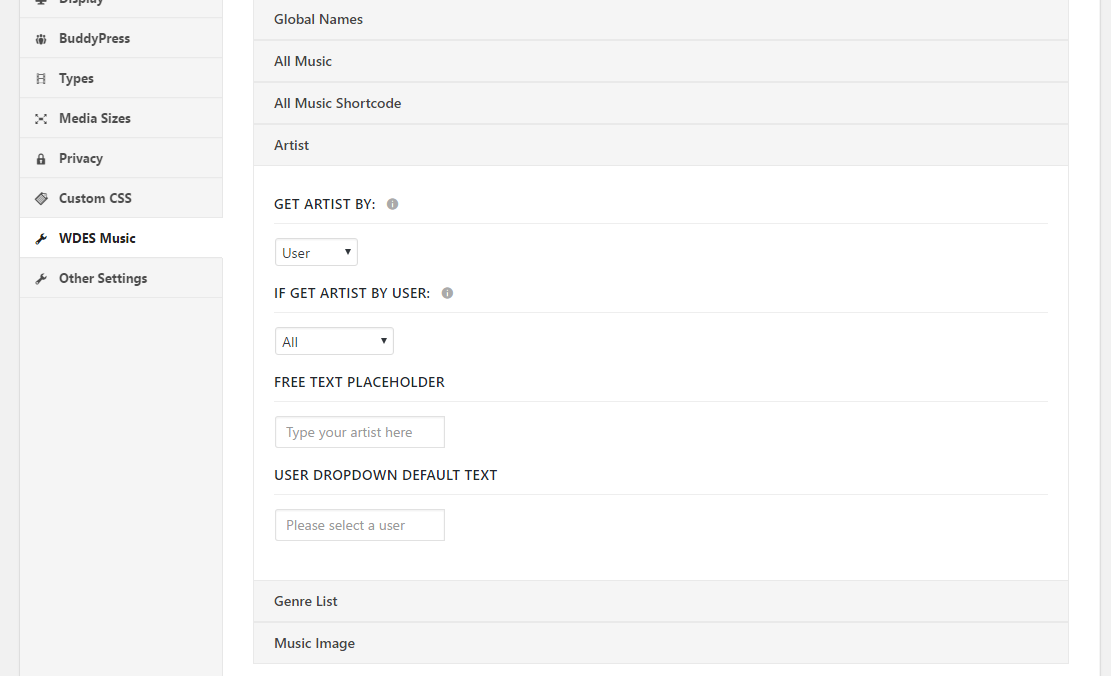Screen dimensions: 1111x676
Task: Click the Free Text Placeholder input field
Action: [360, 432]
